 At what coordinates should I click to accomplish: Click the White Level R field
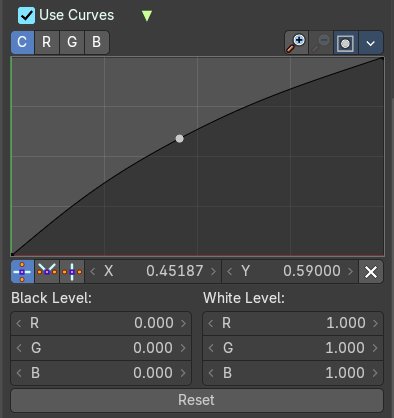[293, 323]
